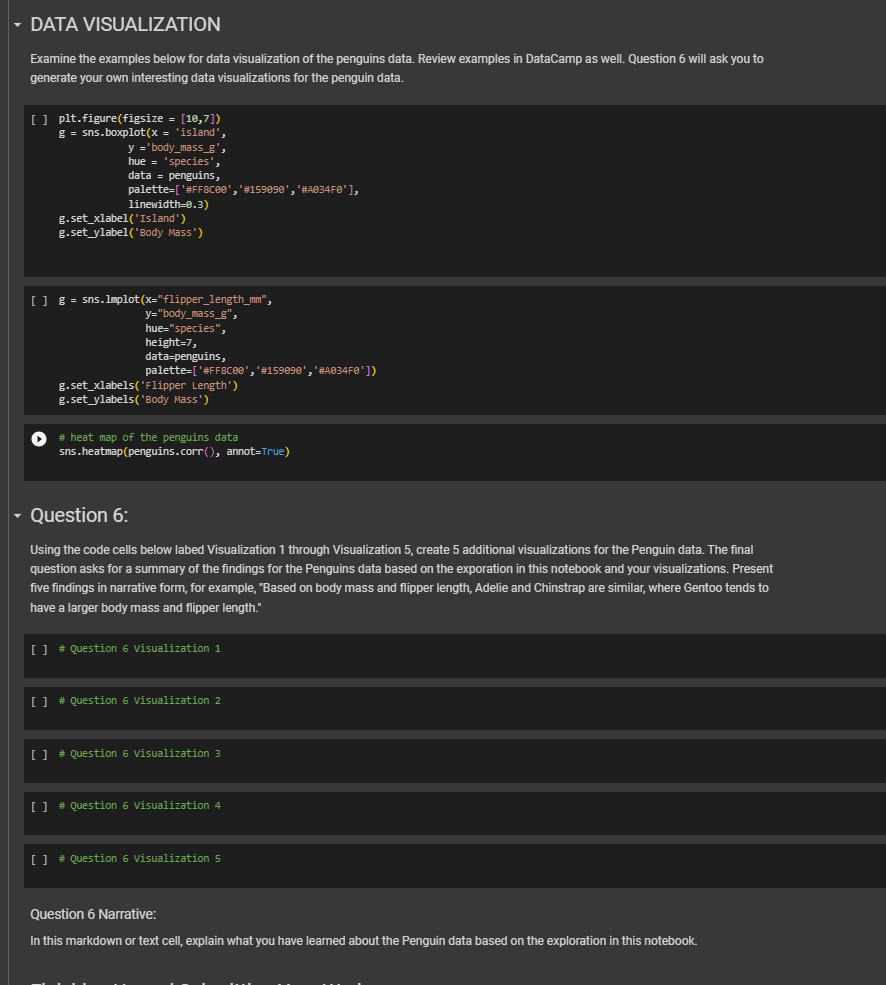Click the height=7 line

(x=171, y=342)
